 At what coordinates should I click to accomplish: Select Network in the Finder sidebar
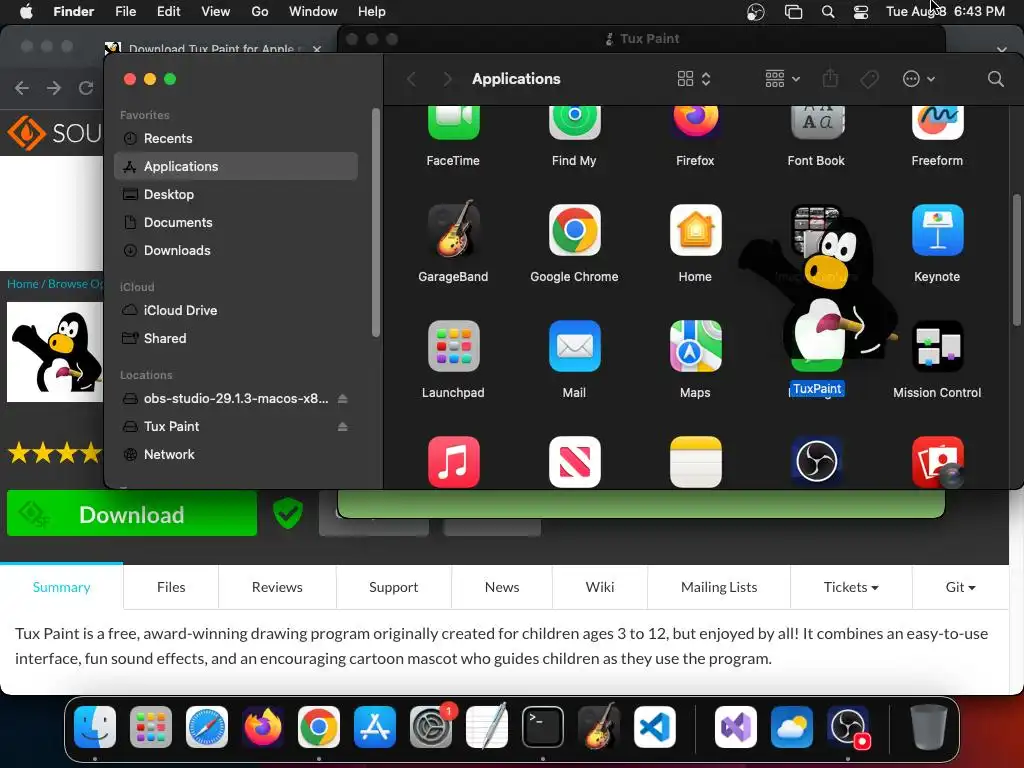click(236, 455)
